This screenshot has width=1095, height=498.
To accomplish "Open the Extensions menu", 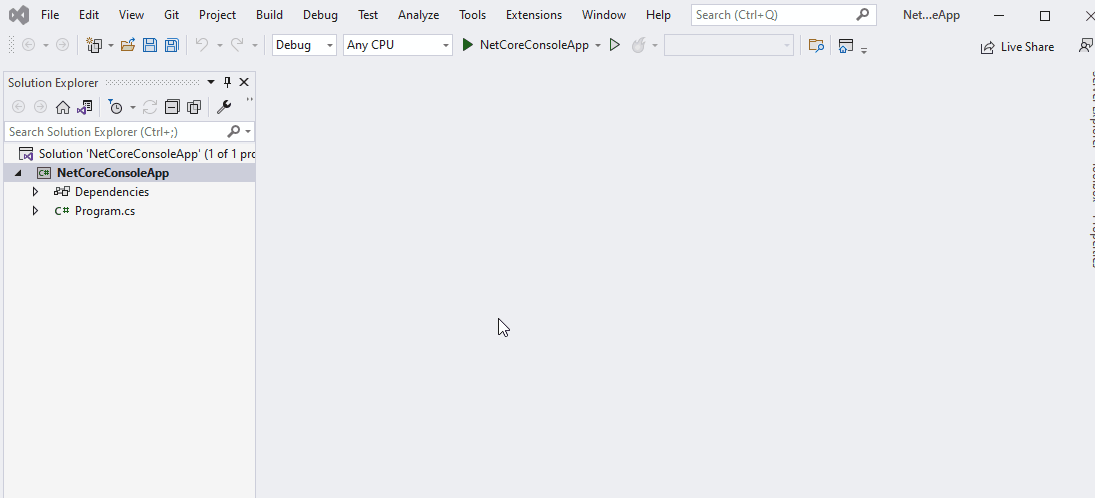I will pyautogui.click(x=534, y=15).
